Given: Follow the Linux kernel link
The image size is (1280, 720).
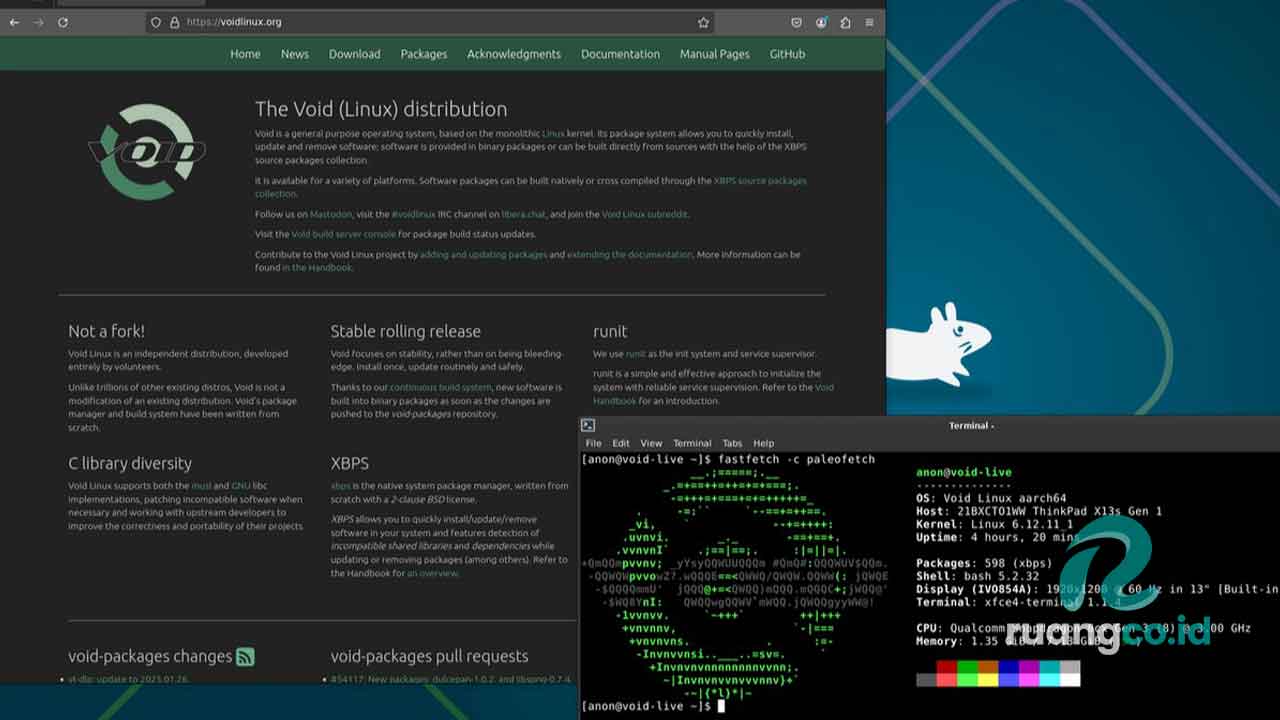Looking at the screenshot, I should (553, 133).
